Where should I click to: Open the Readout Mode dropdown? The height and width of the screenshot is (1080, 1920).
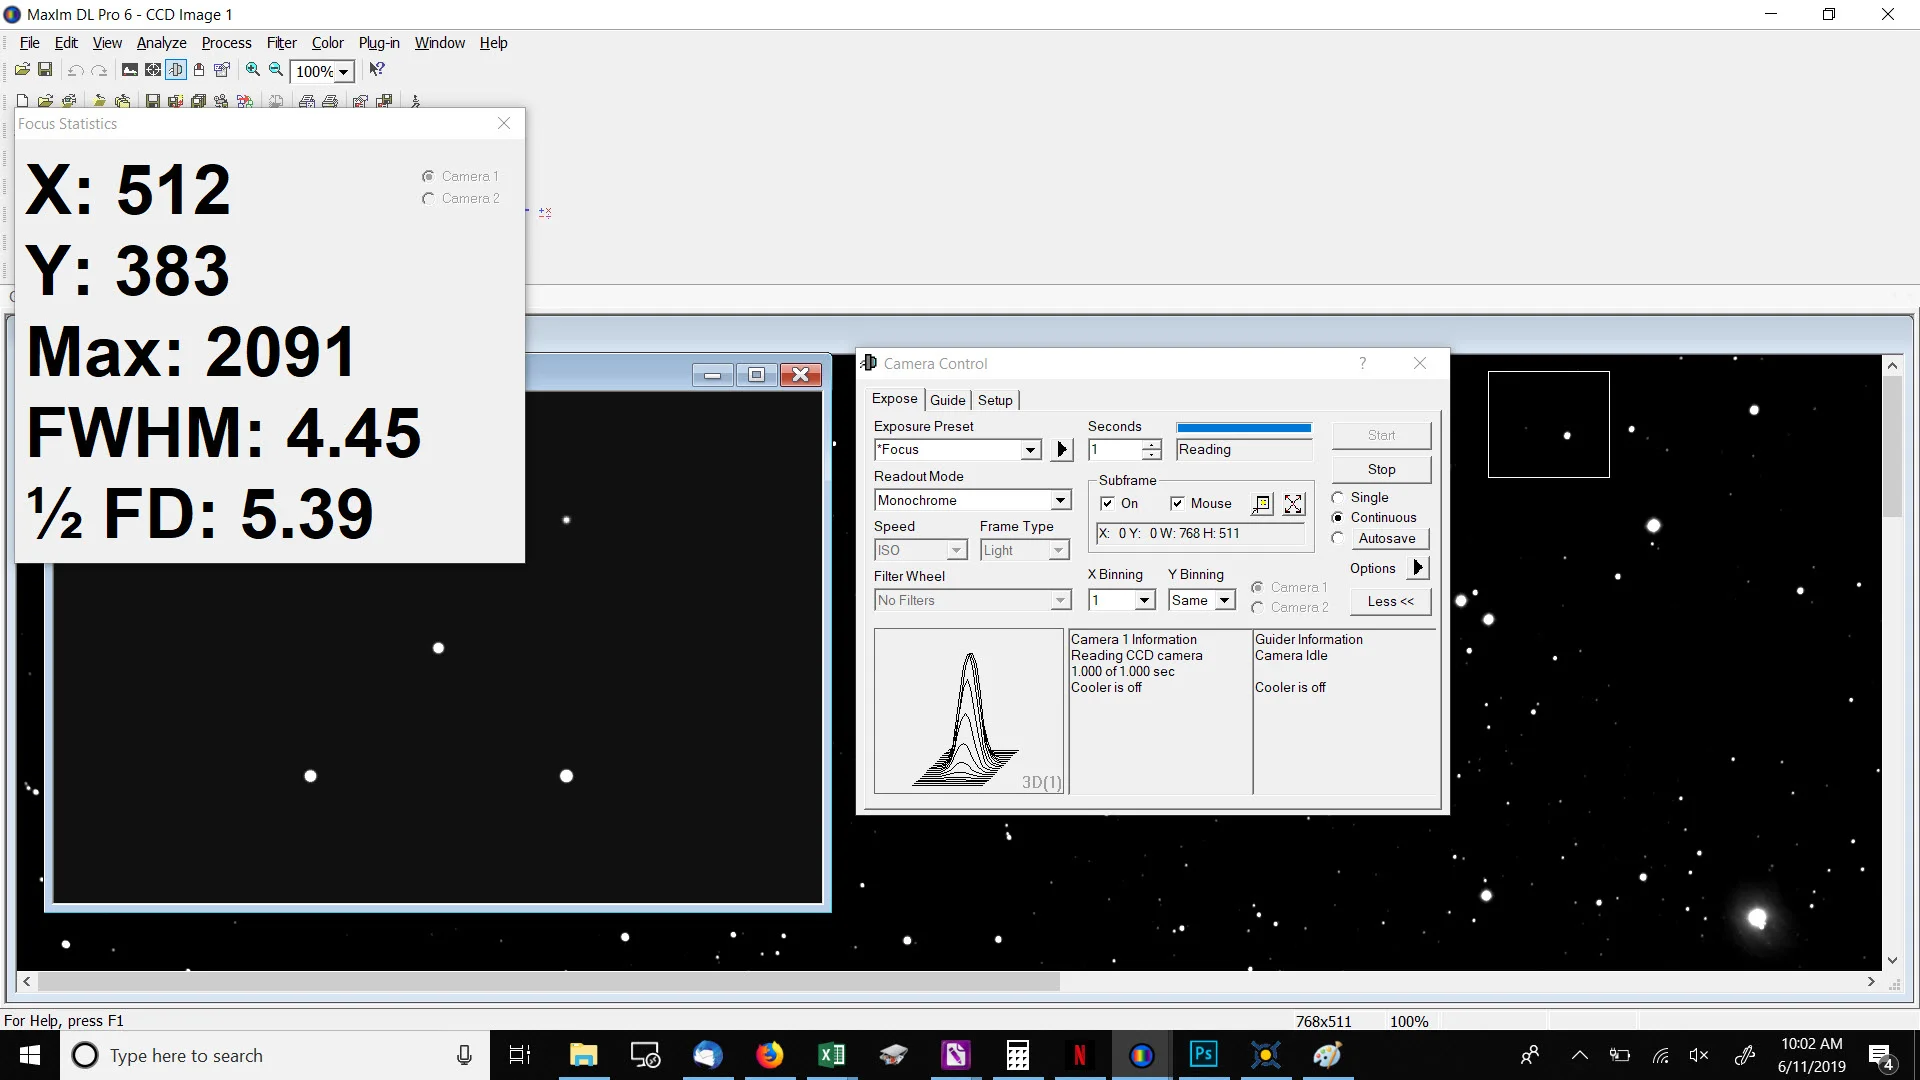[1060, 500]
